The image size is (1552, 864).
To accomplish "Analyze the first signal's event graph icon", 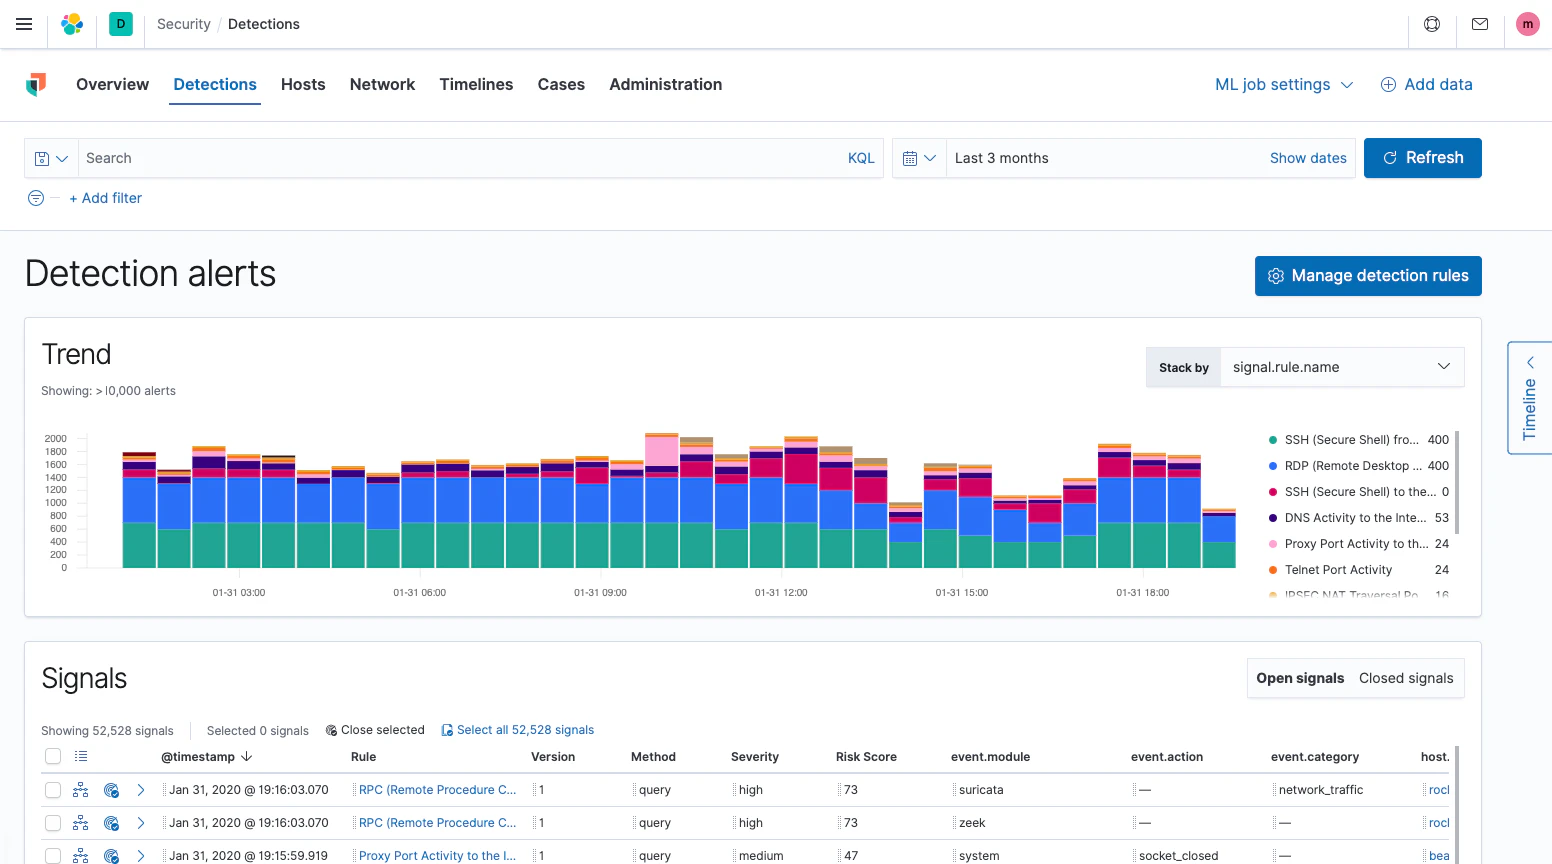I will click(x=80, y=789).
